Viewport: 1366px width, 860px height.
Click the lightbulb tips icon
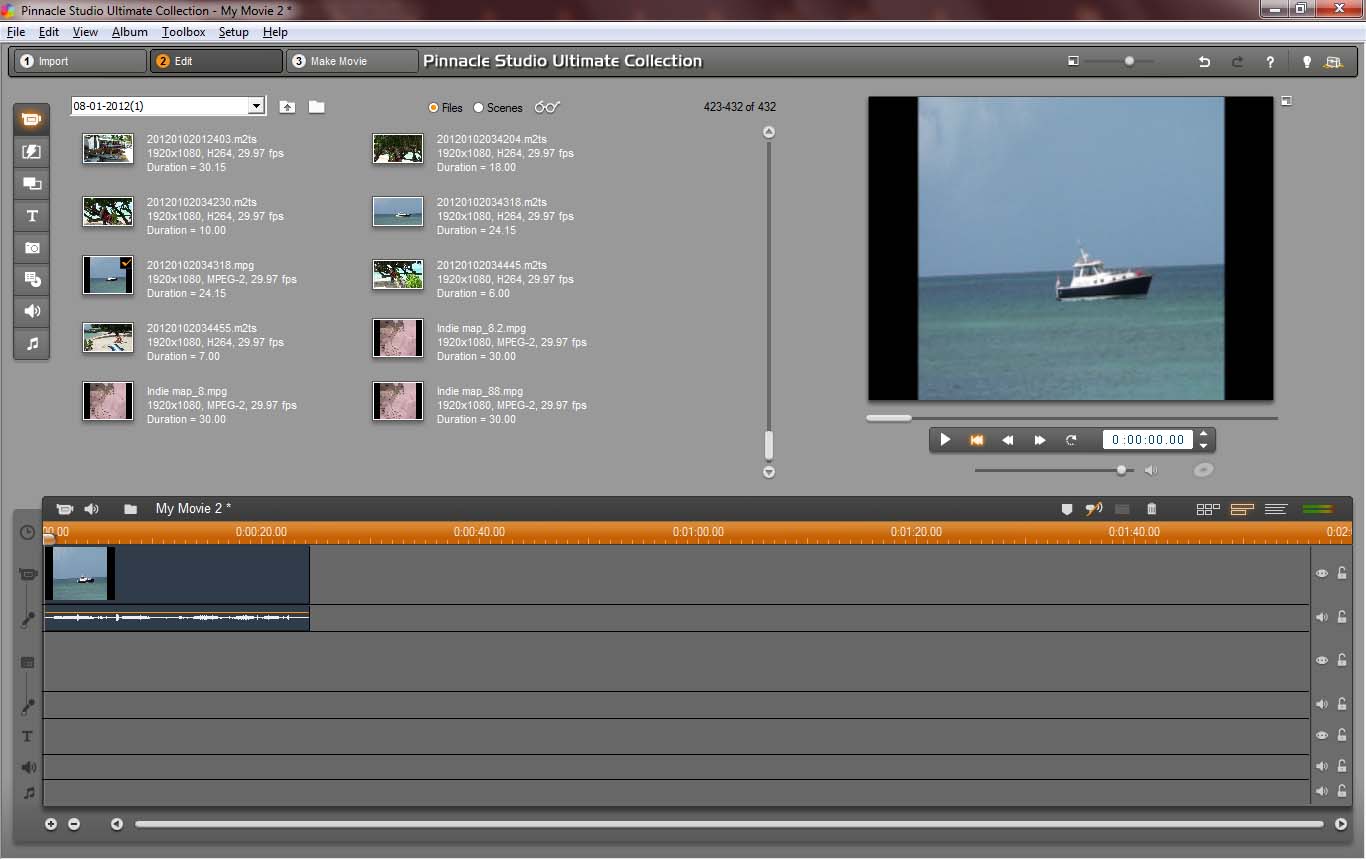[1306, 62]
